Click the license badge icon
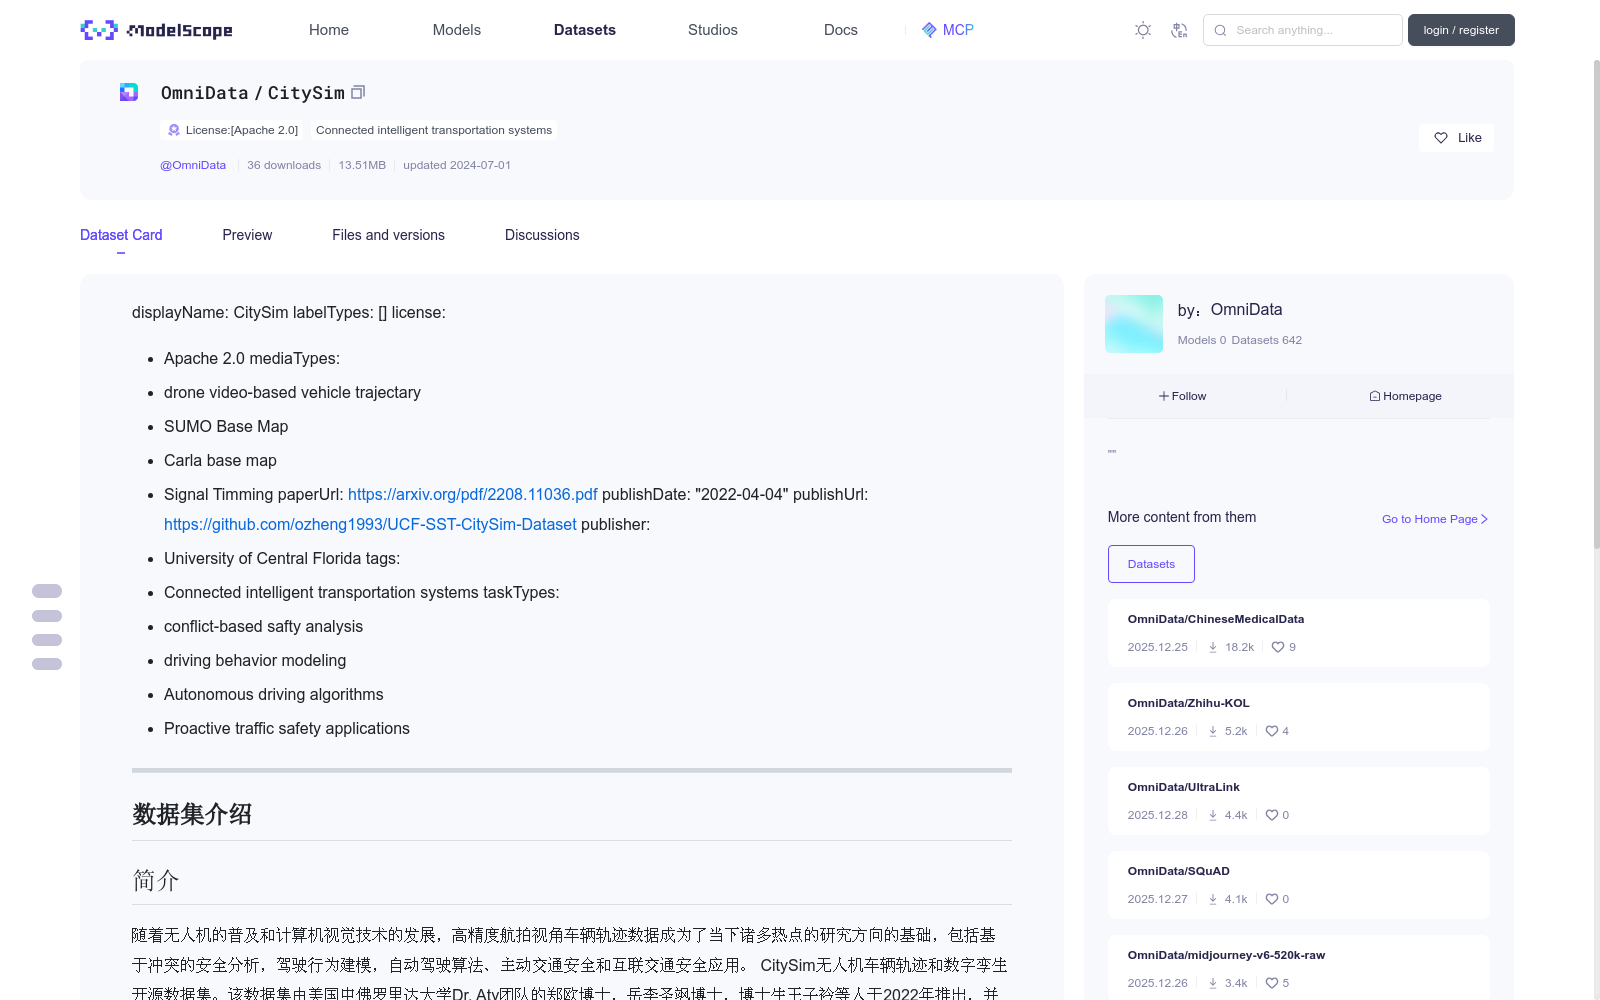This screenshot has width=1600, height=1000. coord(174,130)
